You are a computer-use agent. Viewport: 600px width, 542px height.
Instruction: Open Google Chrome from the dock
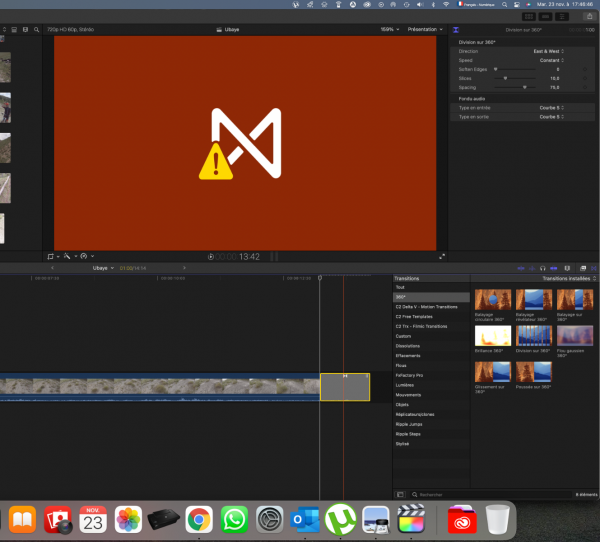pyautogui.click(x=199, y=518)
